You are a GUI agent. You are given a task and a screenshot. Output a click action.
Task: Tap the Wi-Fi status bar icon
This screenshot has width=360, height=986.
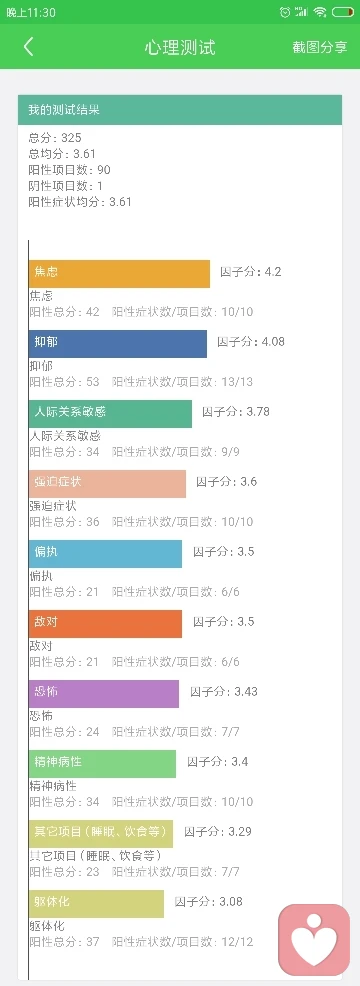[320, 12]
